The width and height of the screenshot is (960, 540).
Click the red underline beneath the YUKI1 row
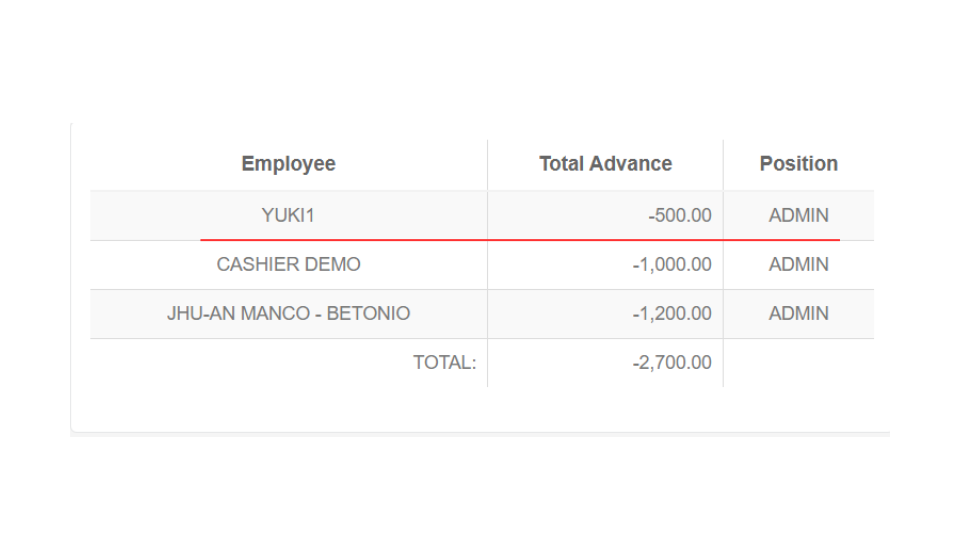point(520,240)
